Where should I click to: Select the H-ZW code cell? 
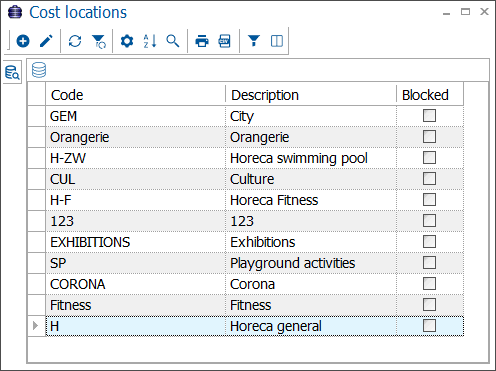tap(135, 158)
